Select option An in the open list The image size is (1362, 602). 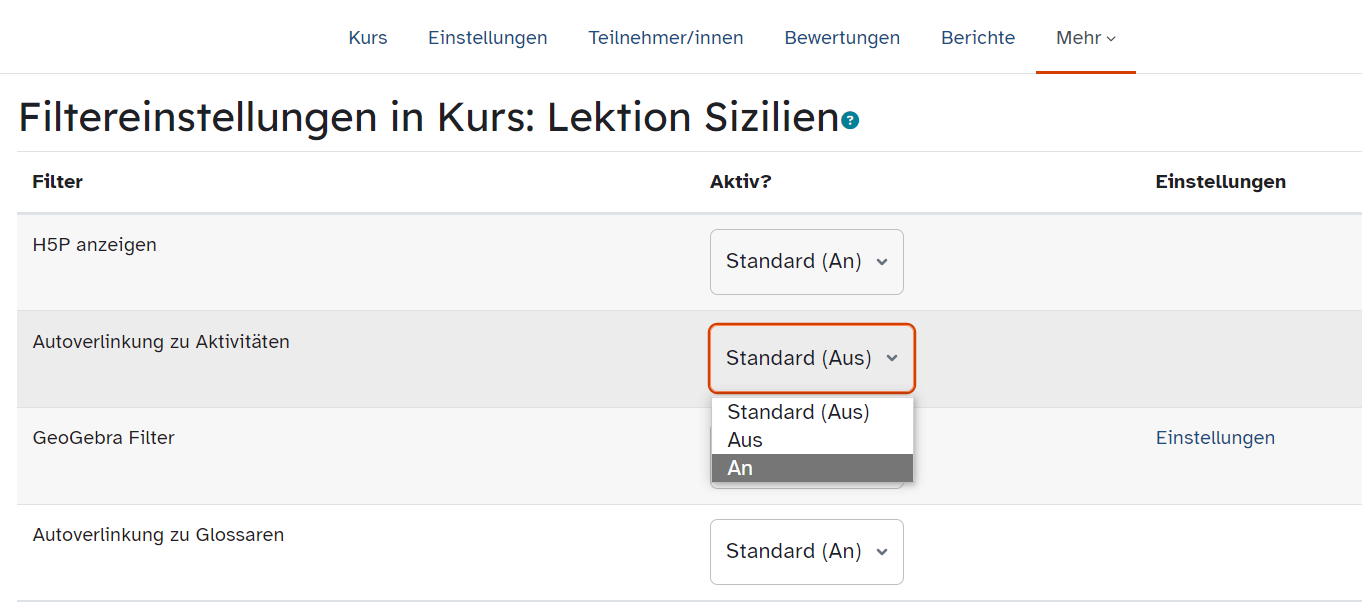pos(812,468)
